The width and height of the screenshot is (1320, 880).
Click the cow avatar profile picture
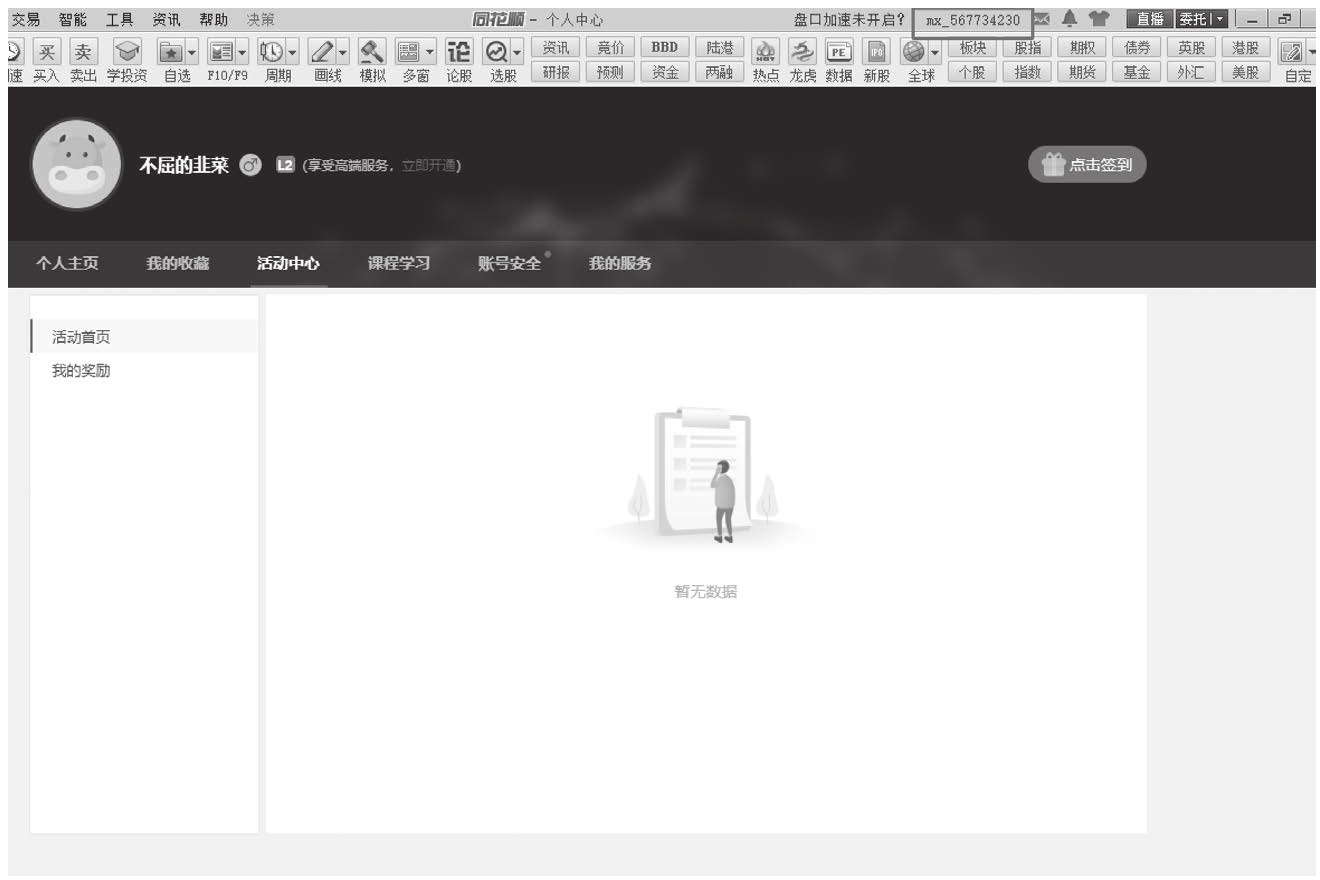click(77, 165)
